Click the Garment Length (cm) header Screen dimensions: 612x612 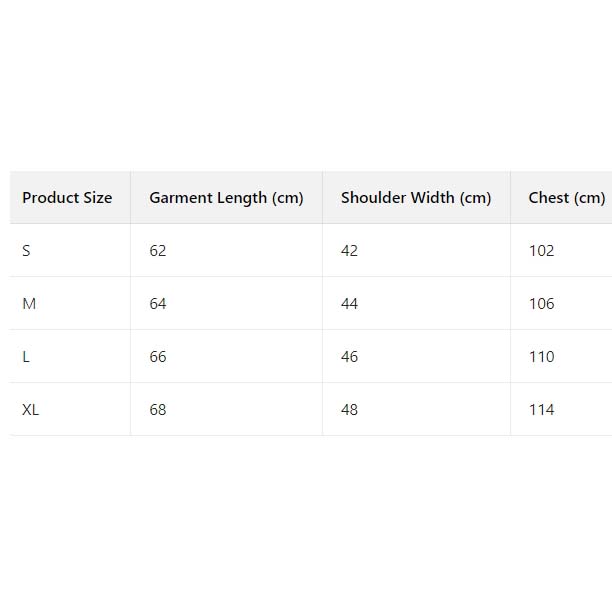pos(226,198)
